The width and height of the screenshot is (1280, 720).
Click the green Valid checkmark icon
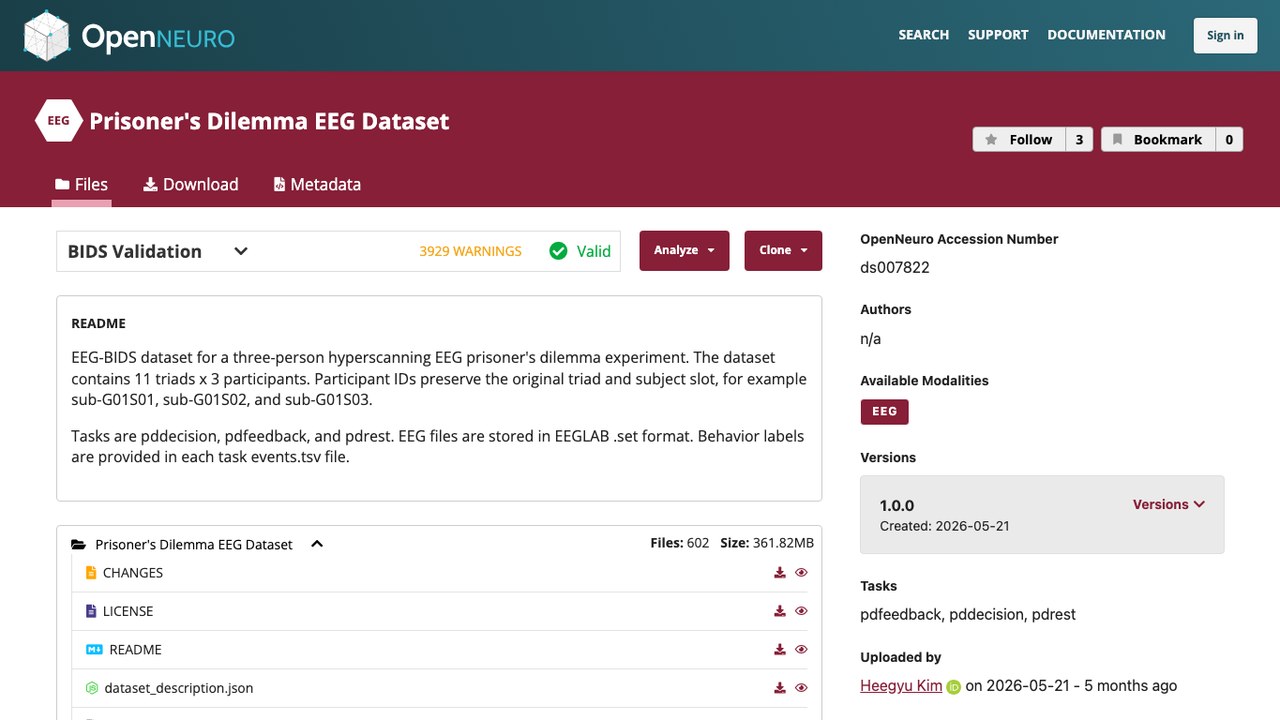coord(559,251)
